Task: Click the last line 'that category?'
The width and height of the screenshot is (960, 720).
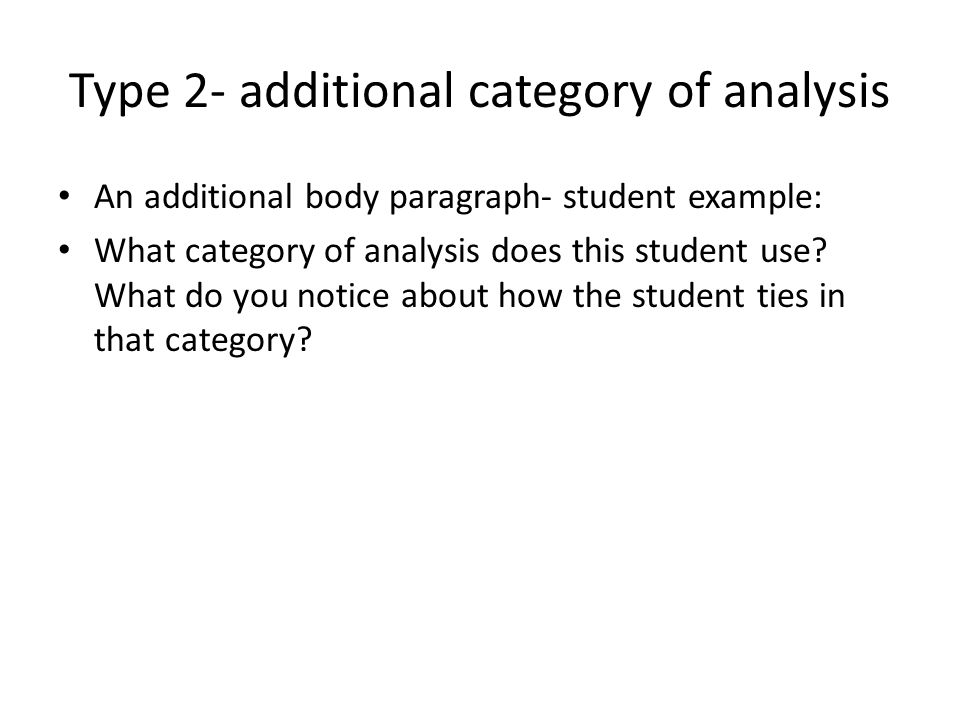Action: pyautogui.click(x=203, y=340)
